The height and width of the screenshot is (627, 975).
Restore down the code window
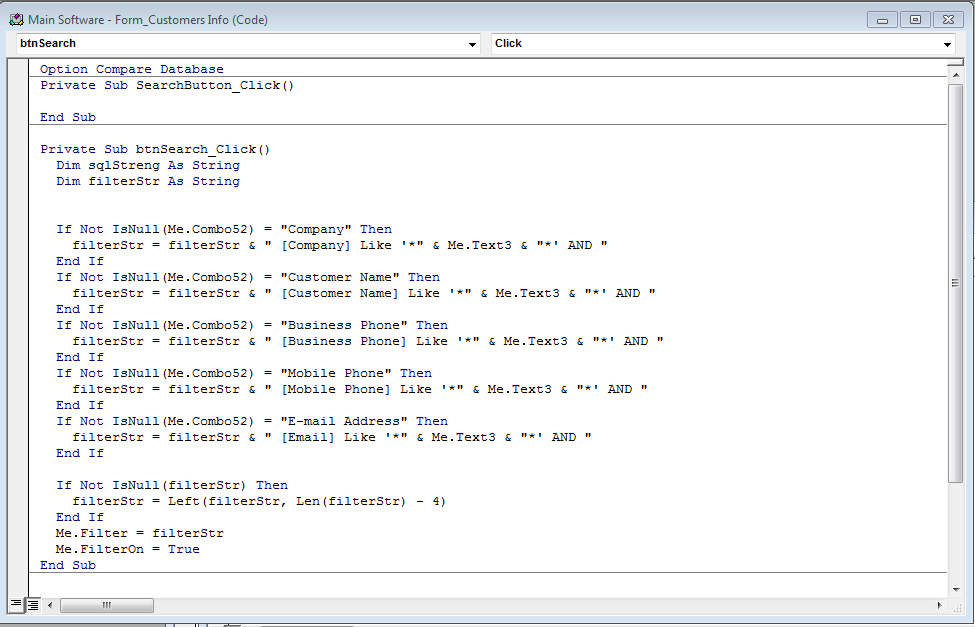click(x=915, y=20)
